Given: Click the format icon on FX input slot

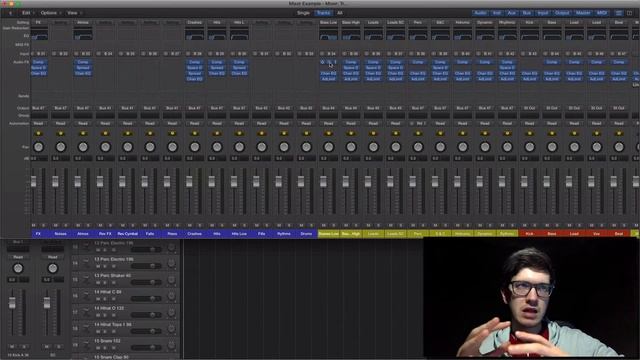Looking at the screenshot, I should tap(32, 53).
